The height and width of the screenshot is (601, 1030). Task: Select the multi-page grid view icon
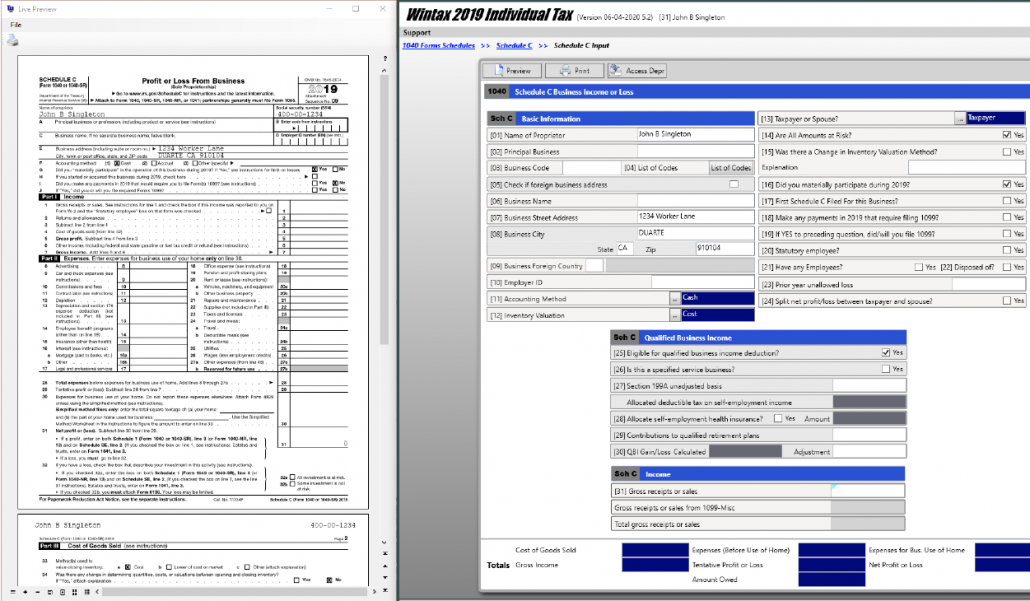pos(87,592)
